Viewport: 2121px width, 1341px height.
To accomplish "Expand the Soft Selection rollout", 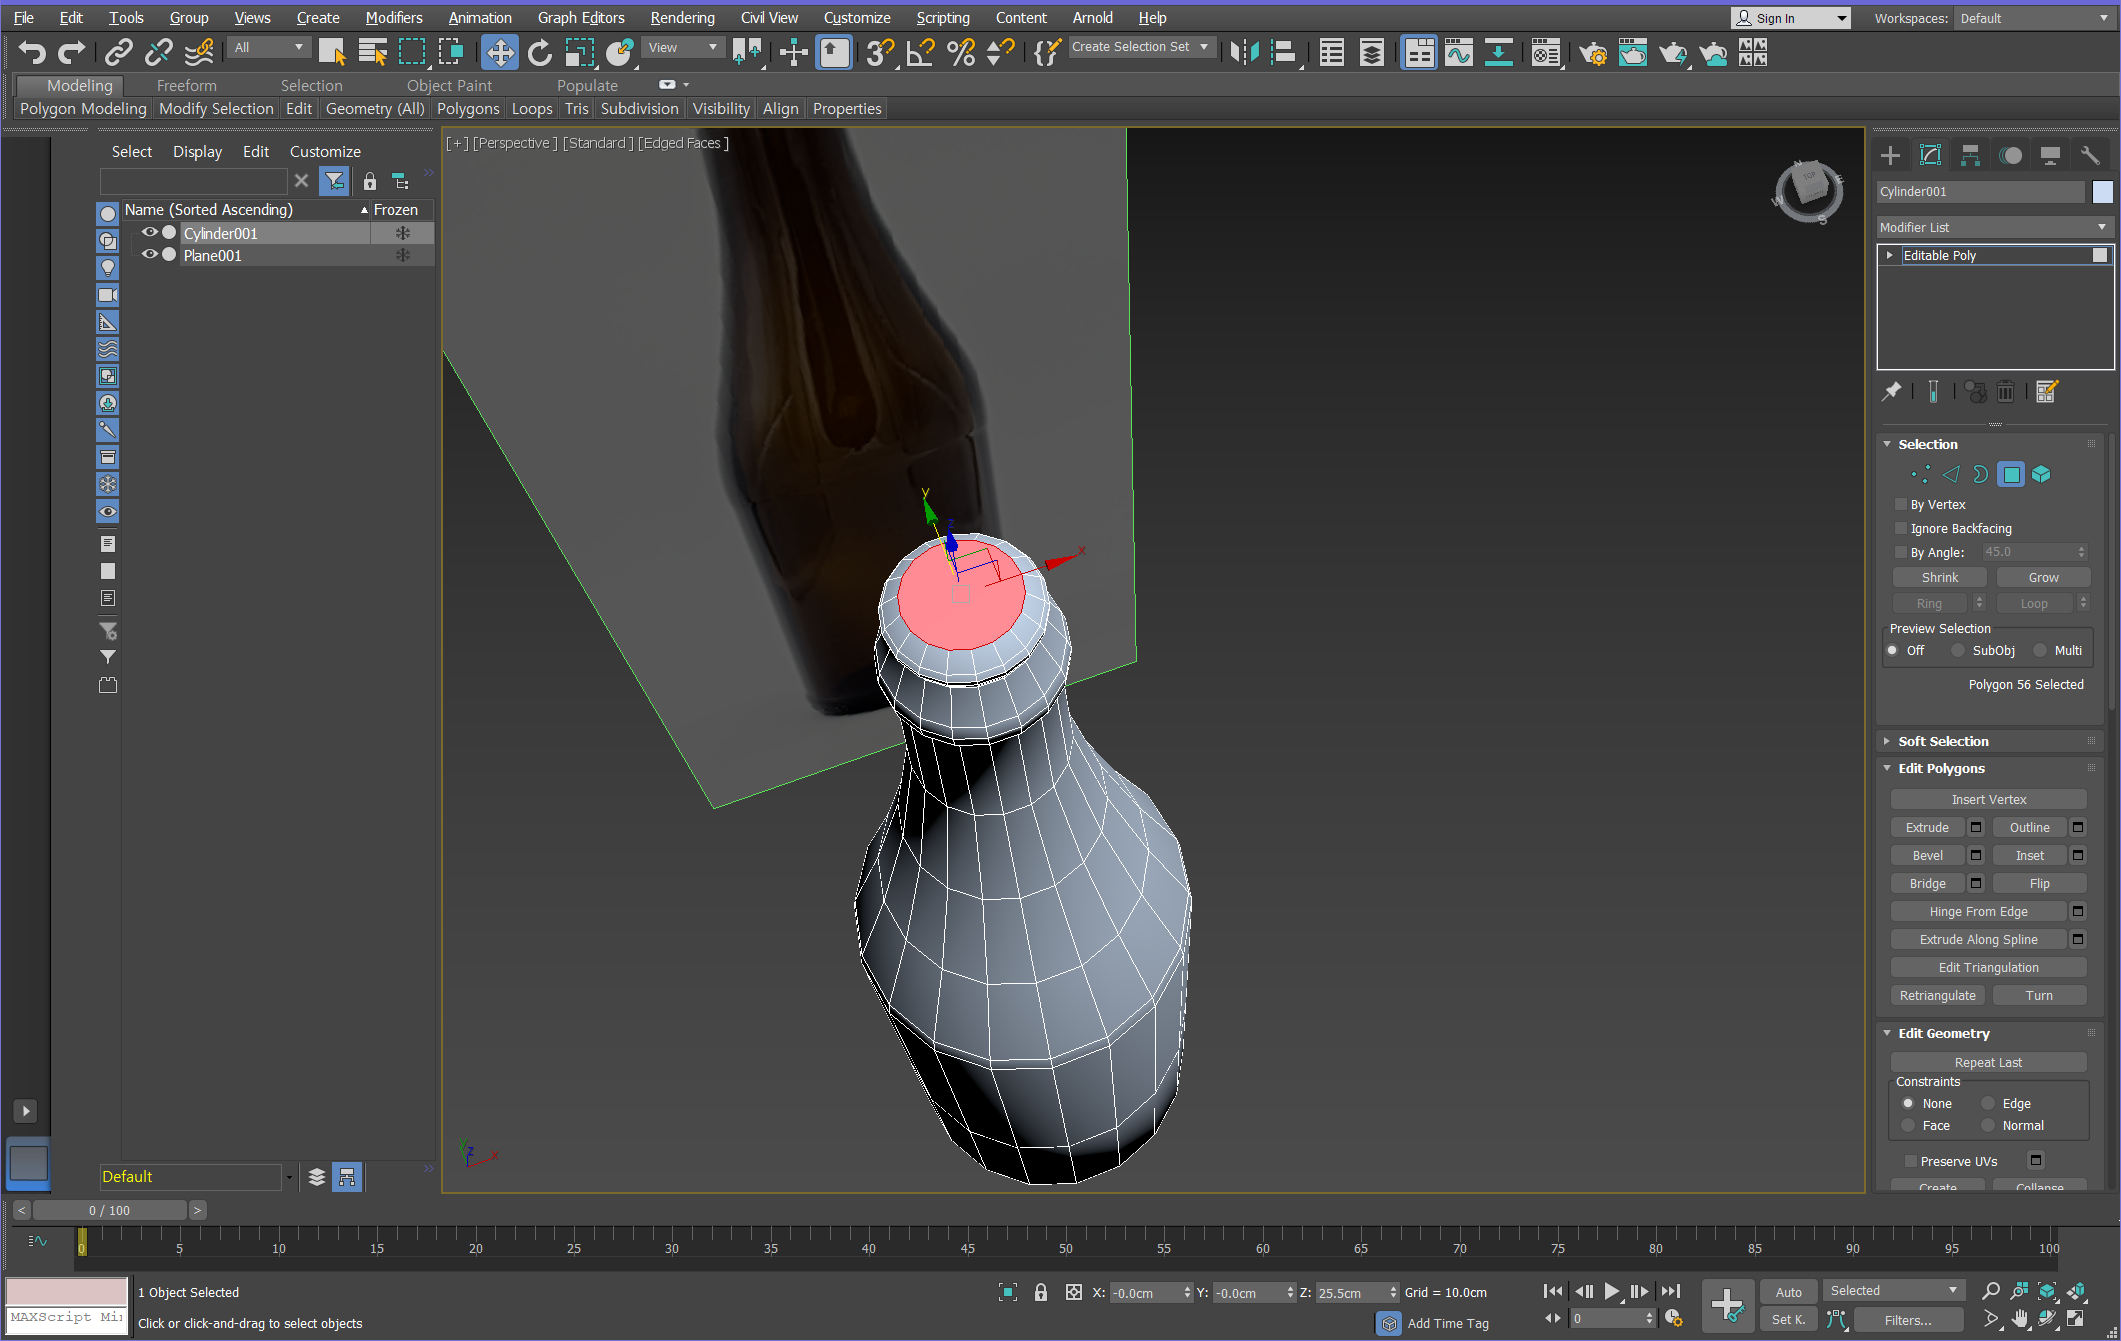I will click(x=1942, y=741).
